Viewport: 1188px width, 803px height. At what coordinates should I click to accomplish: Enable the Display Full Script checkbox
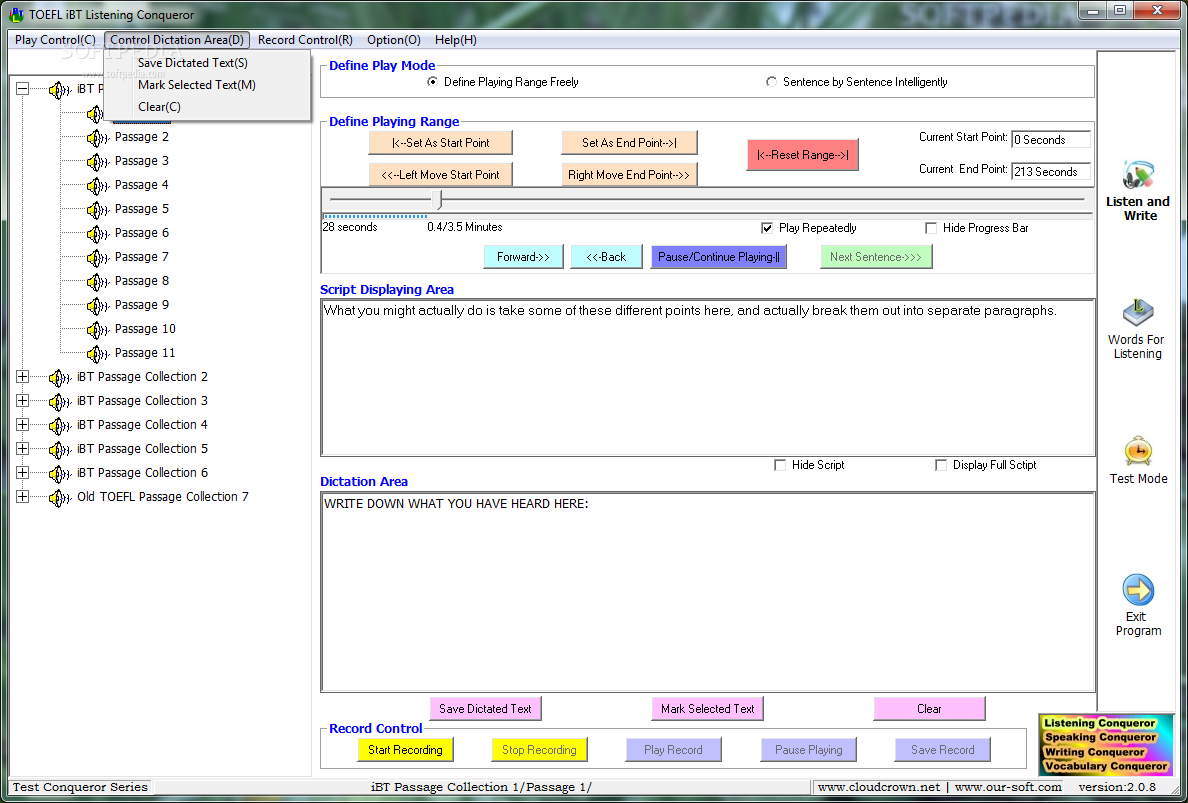click(941, 465)
